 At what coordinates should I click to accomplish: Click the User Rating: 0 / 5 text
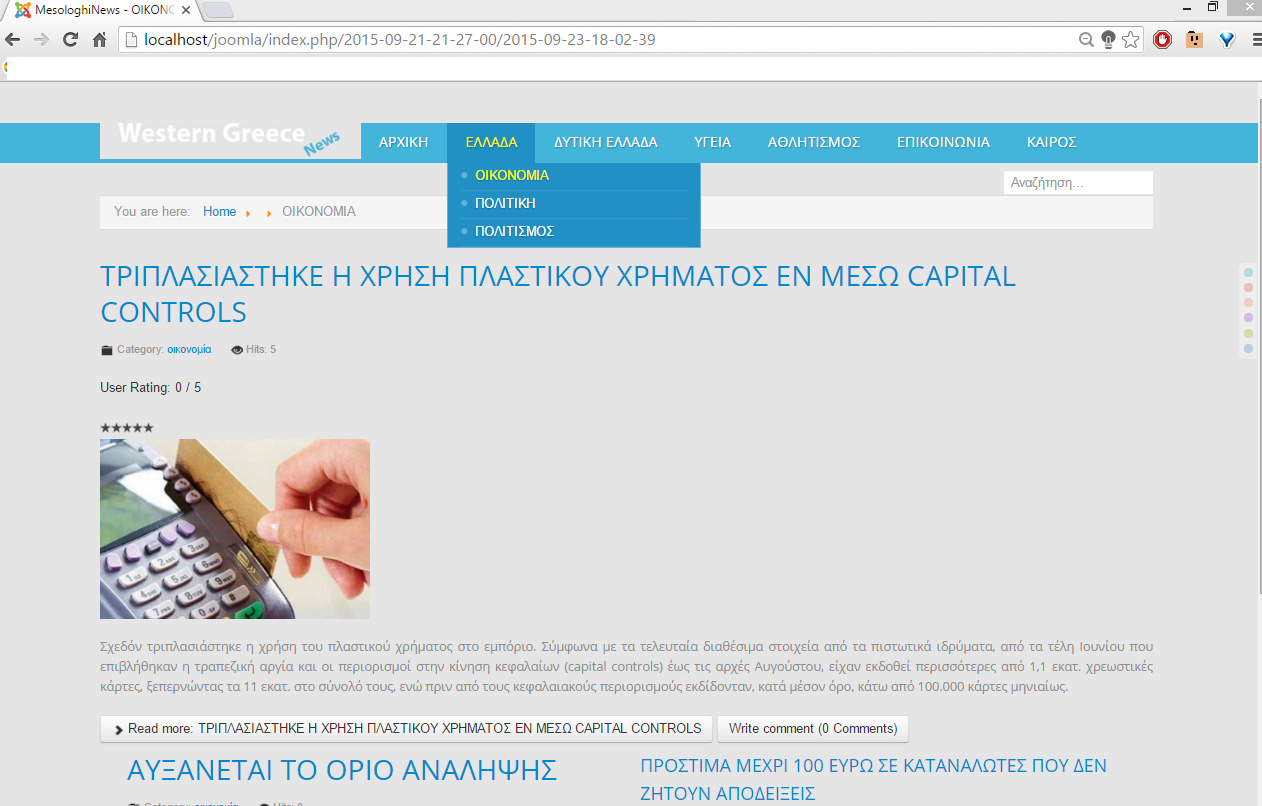(151, 388)
